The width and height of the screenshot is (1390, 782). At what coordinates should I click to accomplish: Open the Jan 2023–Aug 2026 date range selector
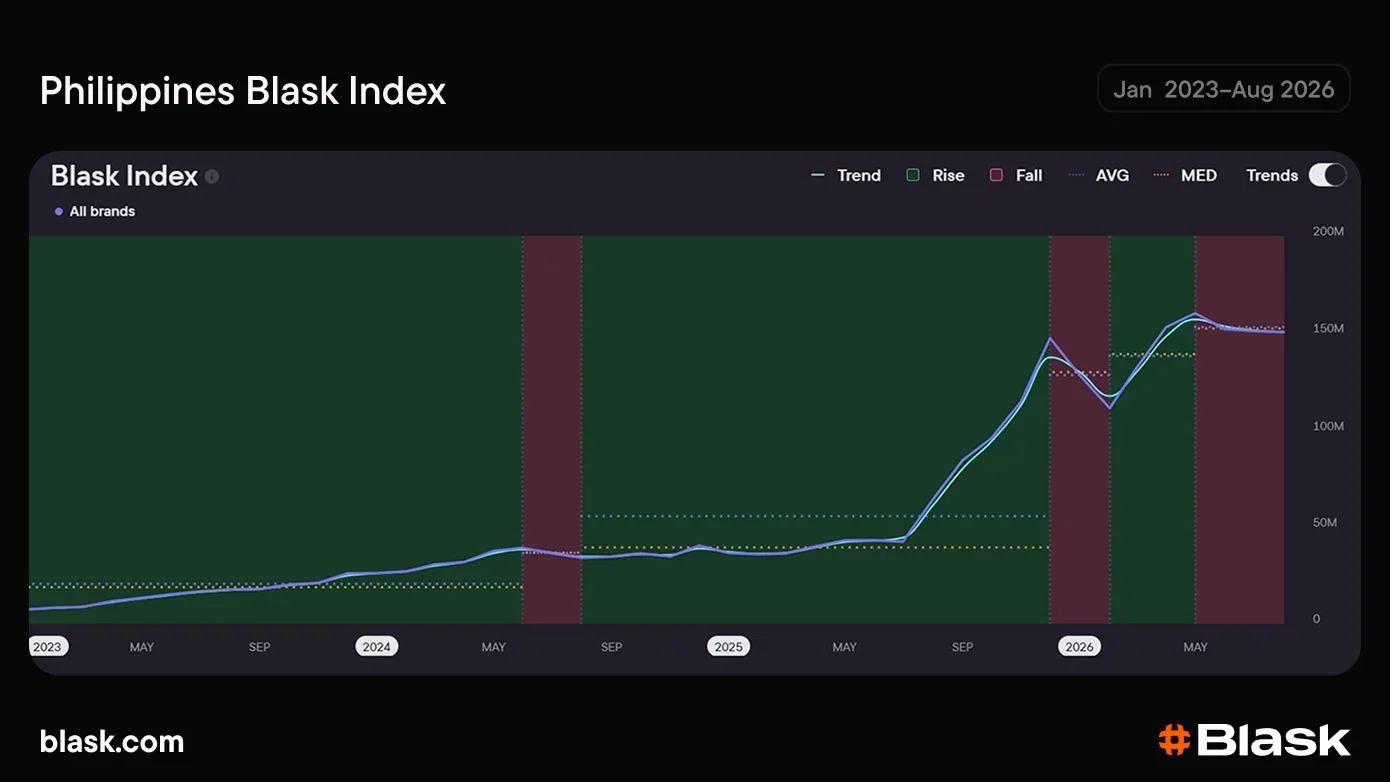pos(1224,89)
